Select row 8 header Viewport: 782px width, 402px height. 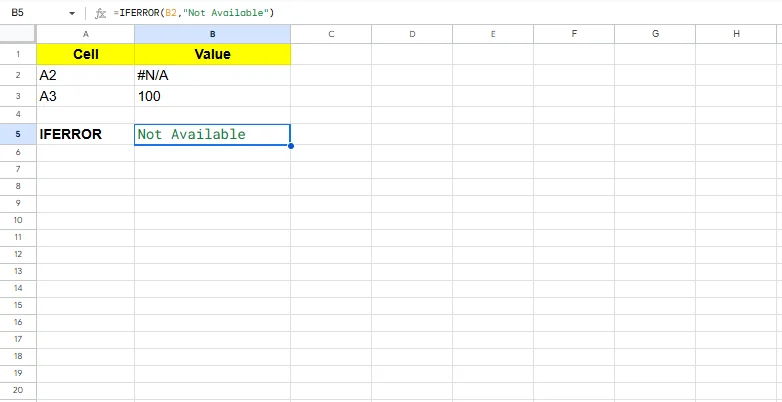pyautogui.click(x=18, y=187)
